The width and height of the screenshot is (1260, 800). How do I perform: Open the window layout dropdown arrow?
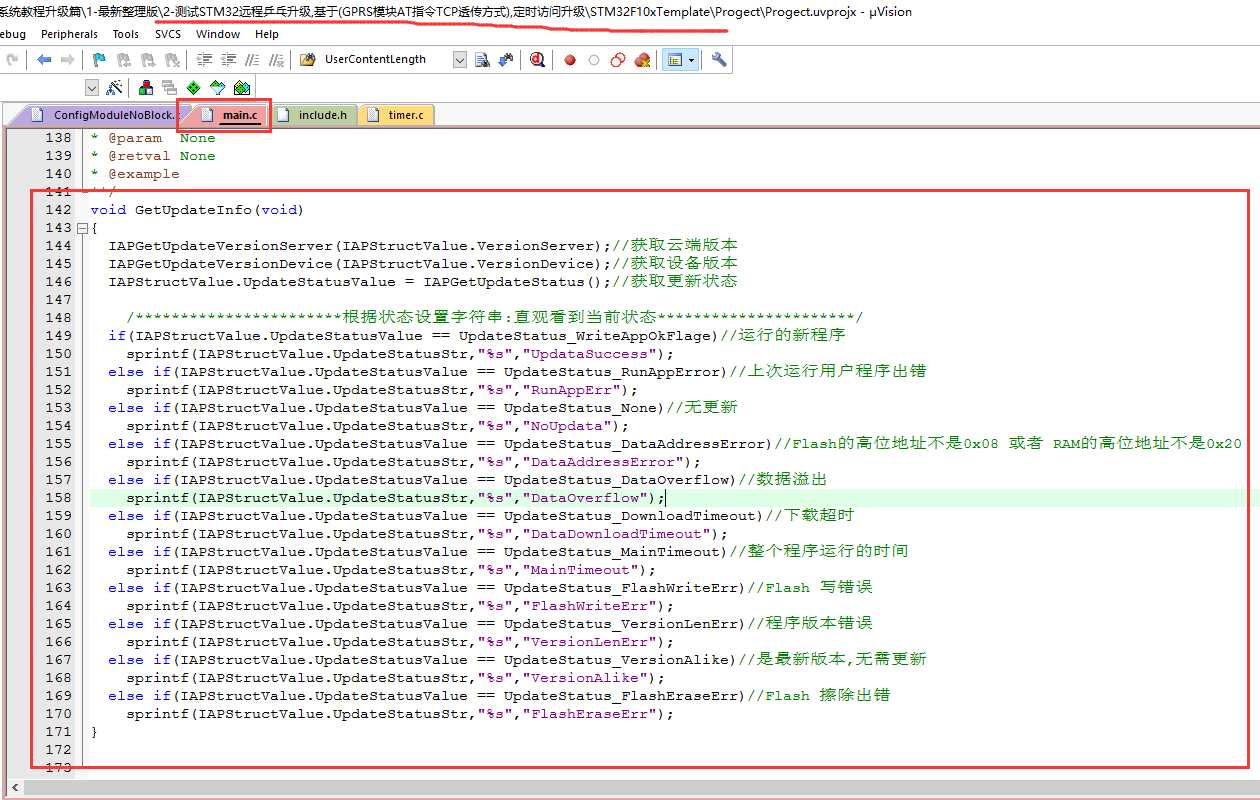pyautogui.click(x=691, y=60)
